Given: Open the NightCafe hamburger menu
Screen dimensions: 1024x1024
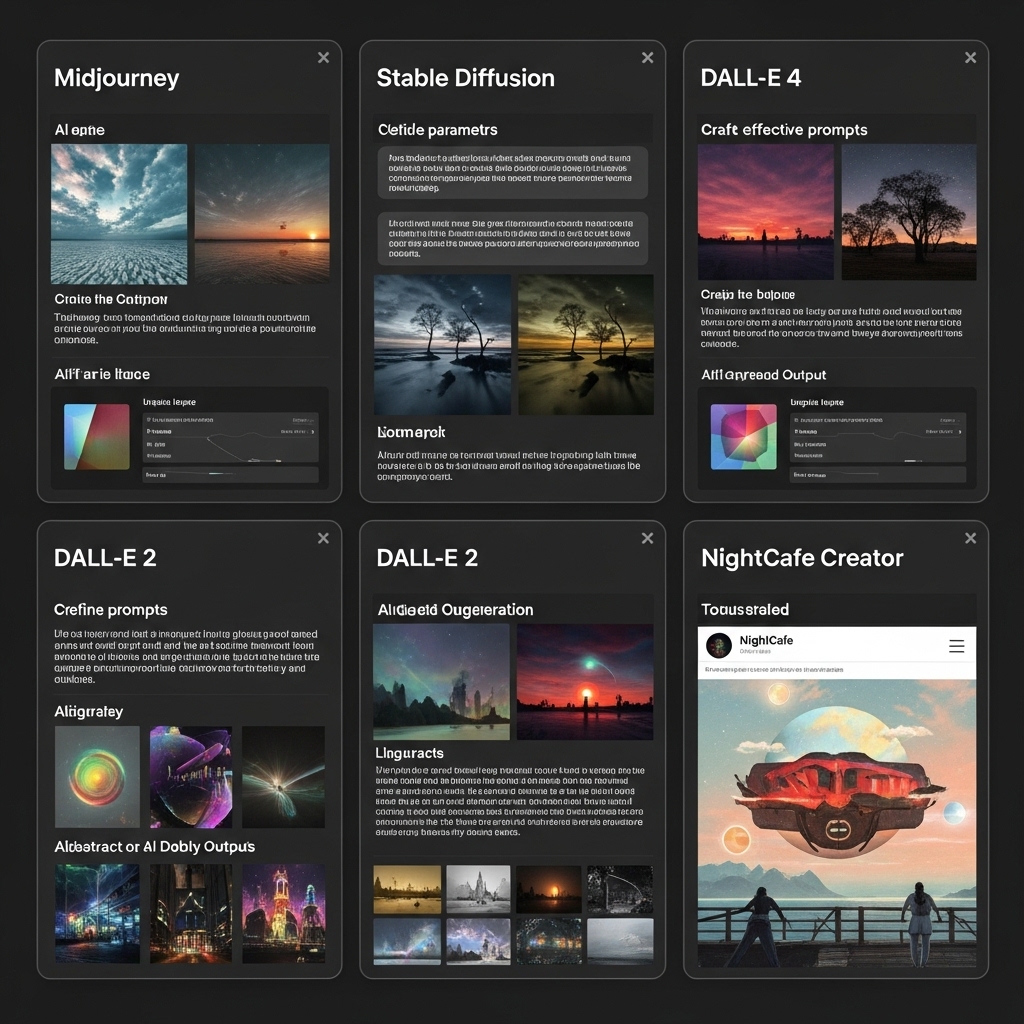Looking at the screenshot, I should tap(957, 646).
